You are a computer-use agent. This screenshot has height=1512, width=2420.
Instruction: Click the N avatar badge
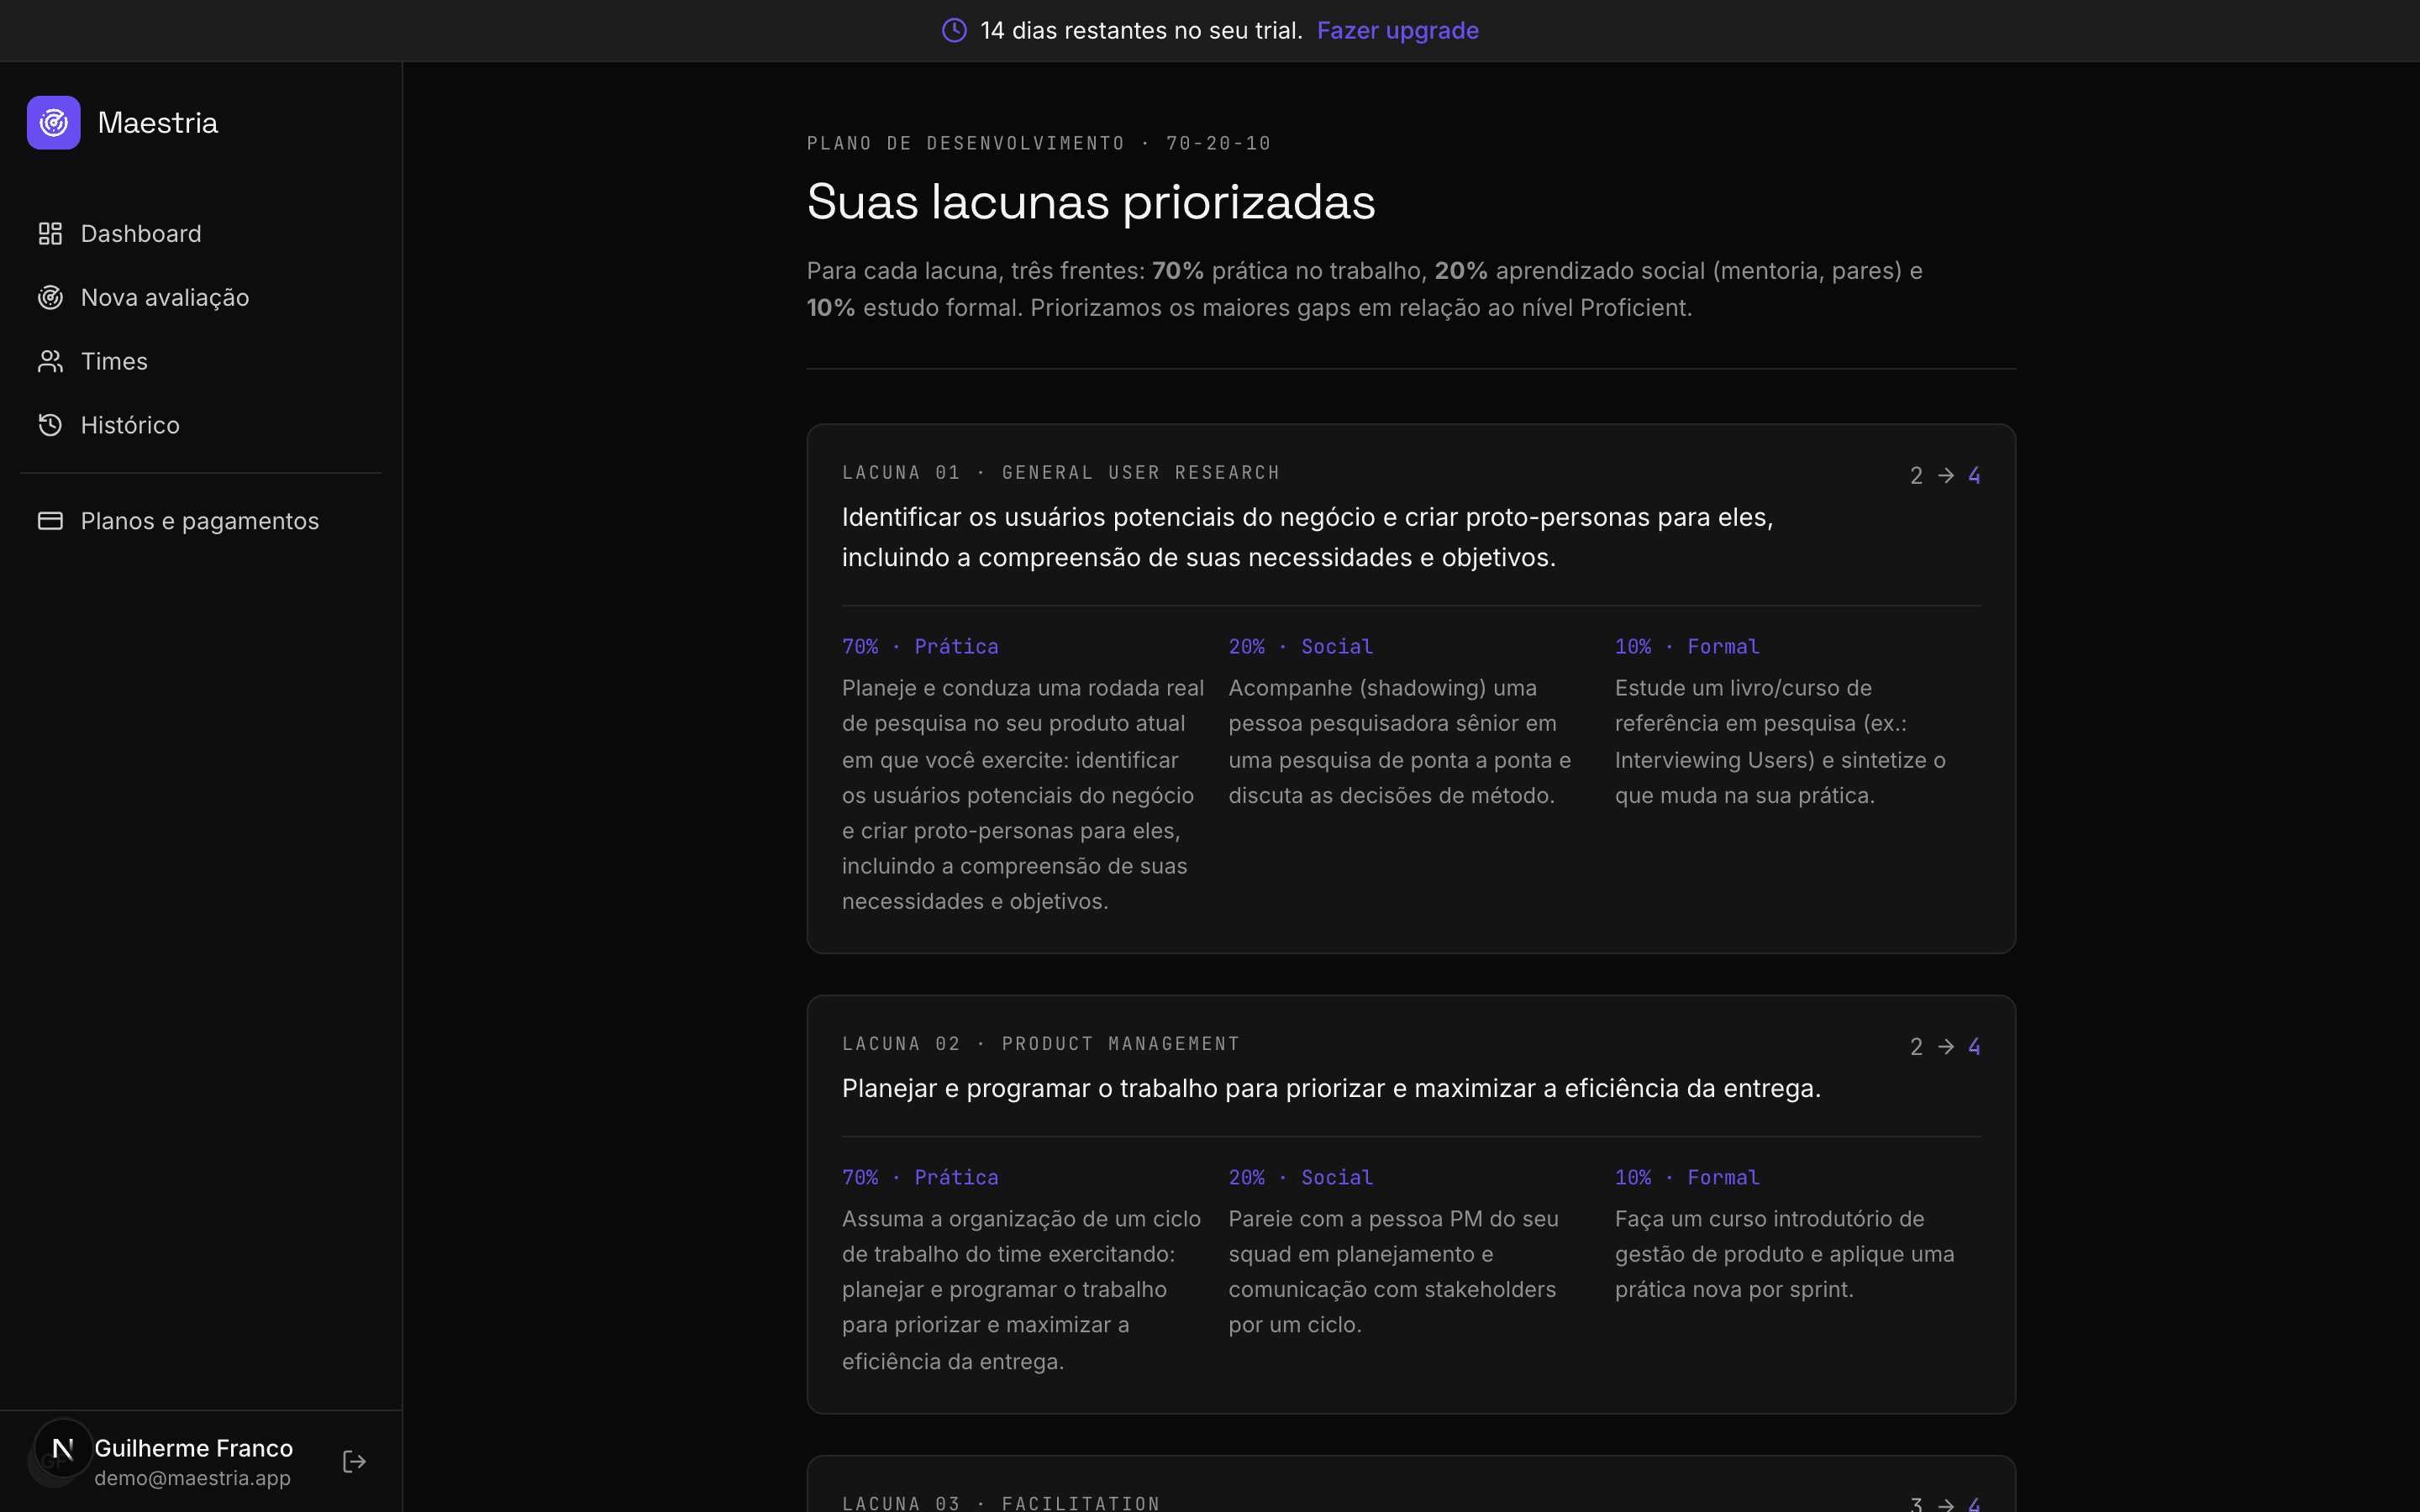[x=63, y=1448]
